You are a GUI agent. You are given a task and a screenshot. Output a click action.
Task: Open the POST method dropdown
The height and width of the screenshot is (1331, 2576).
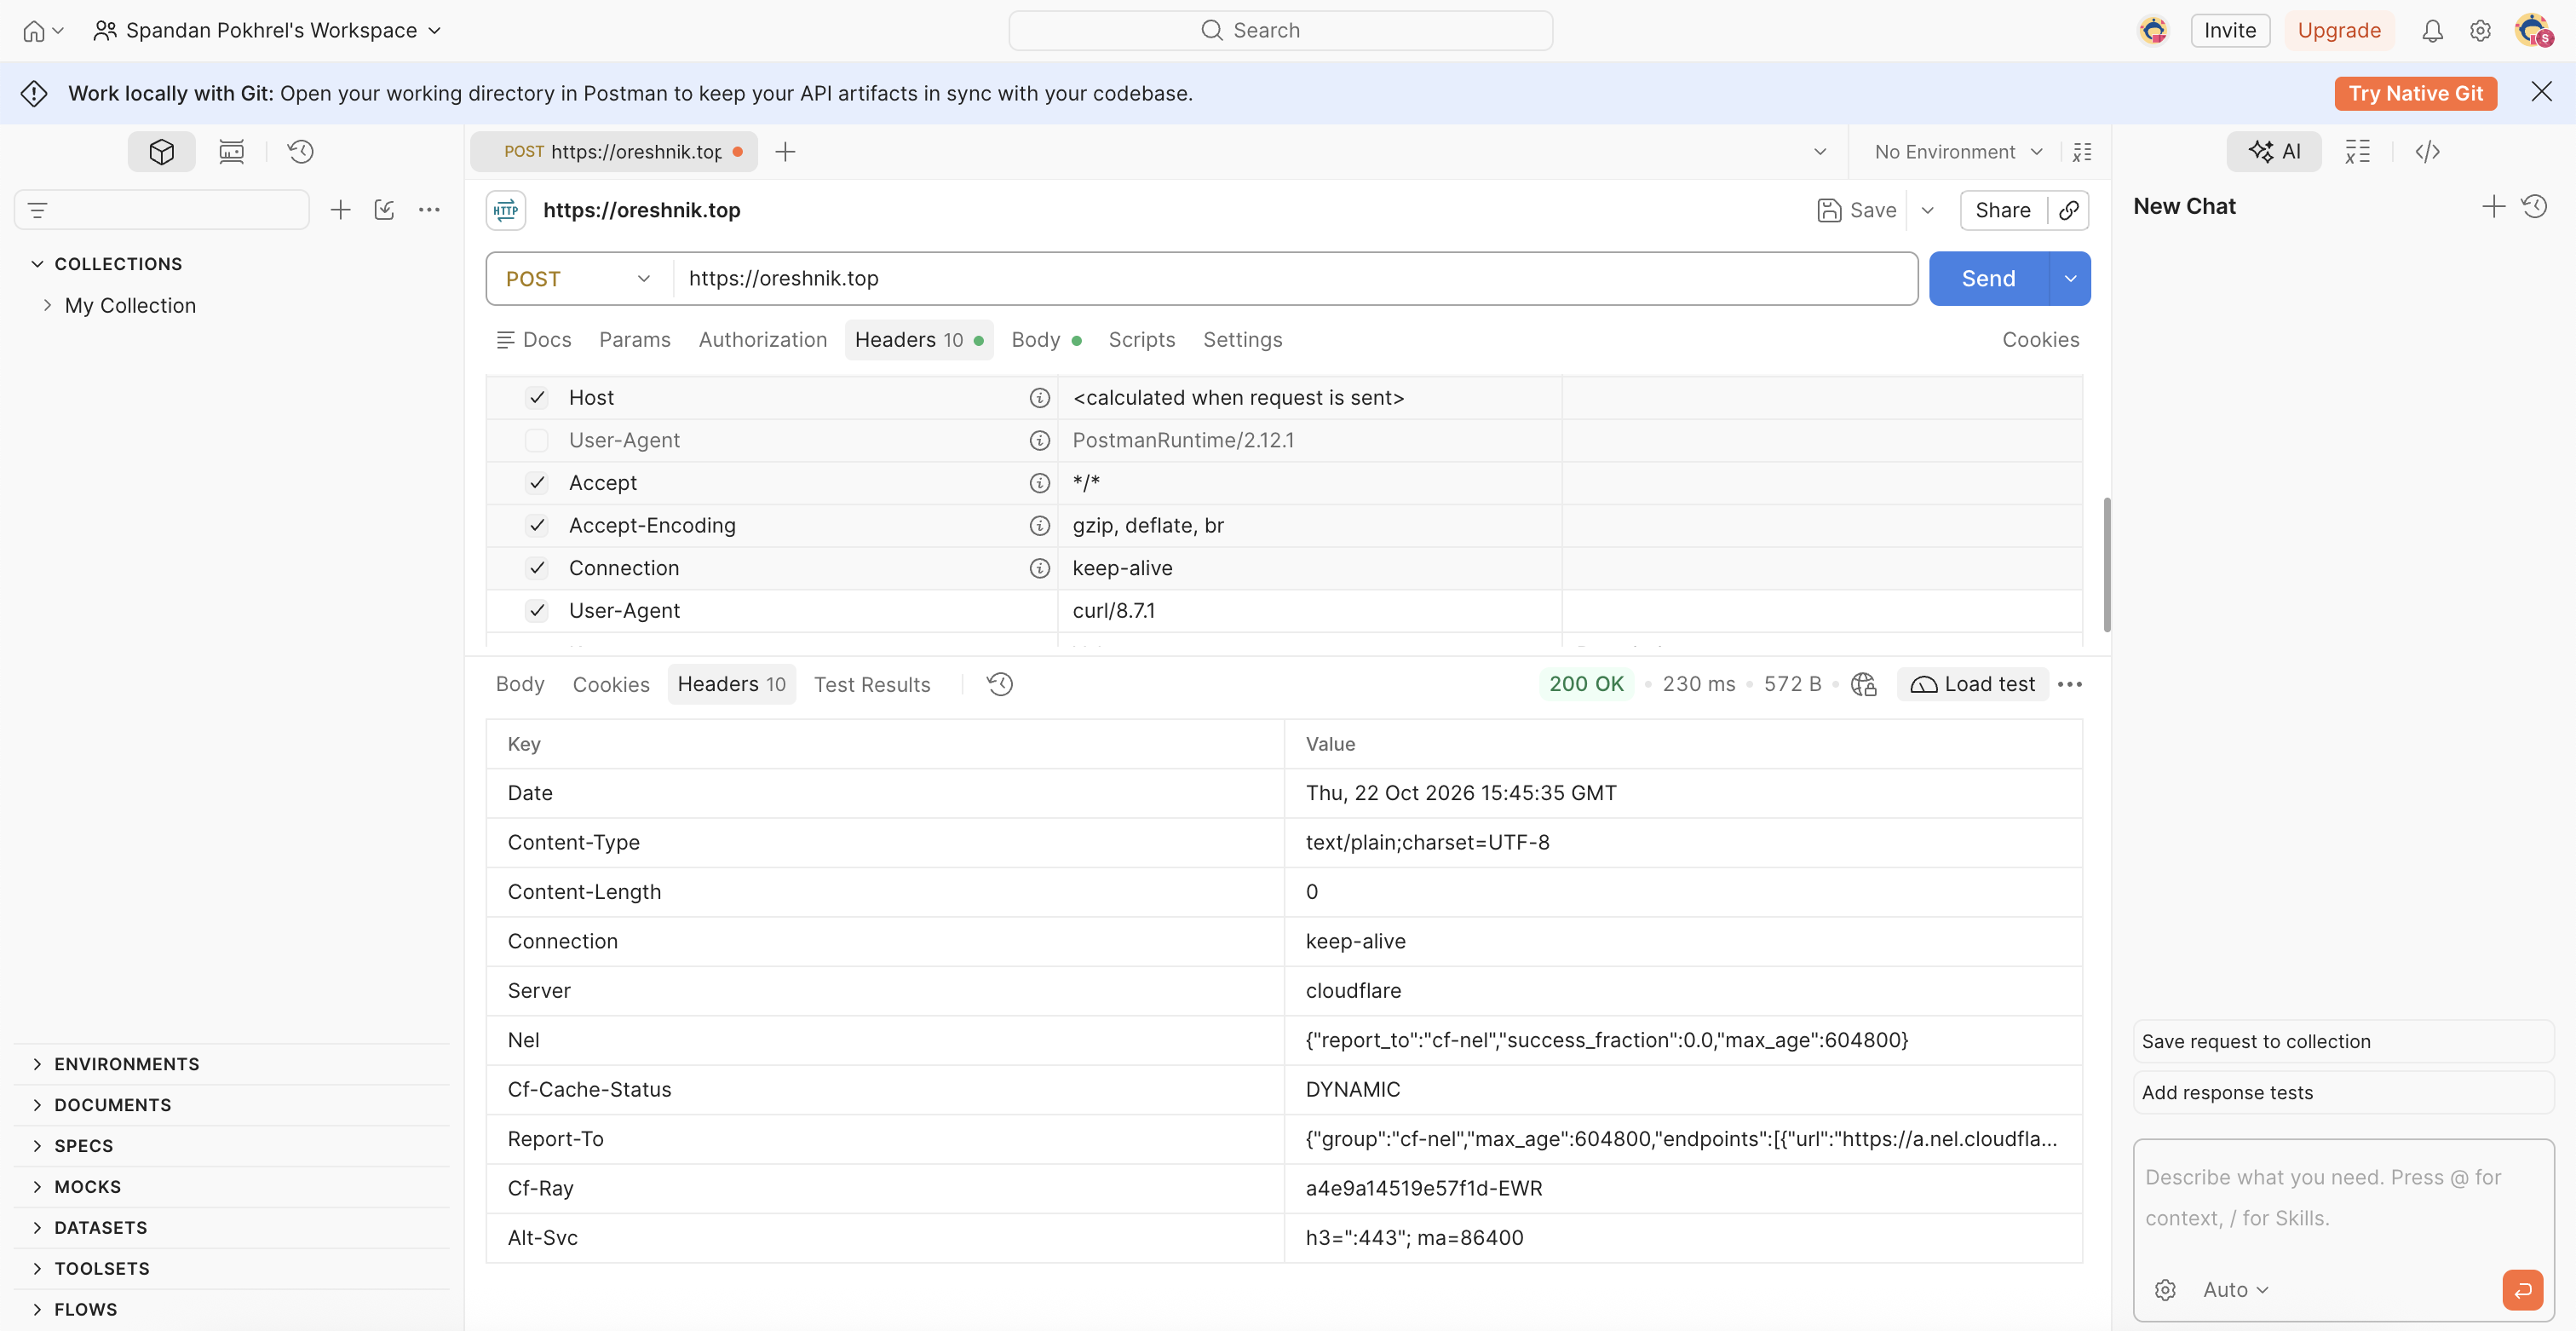point(578,279)
